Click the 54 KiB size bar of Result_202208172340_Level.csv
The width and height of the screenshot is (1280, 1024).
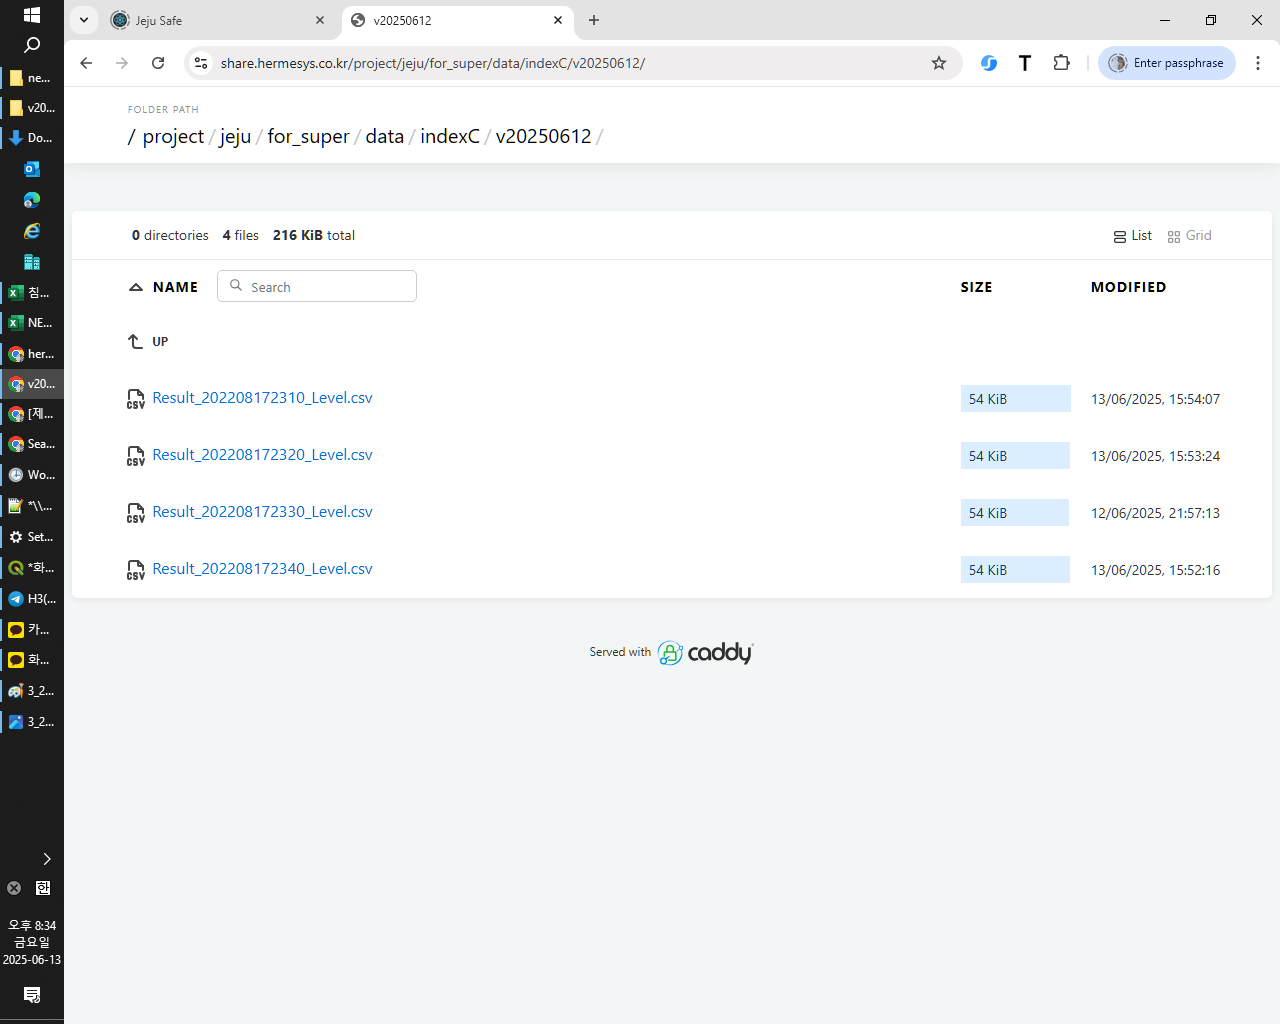1014,570
